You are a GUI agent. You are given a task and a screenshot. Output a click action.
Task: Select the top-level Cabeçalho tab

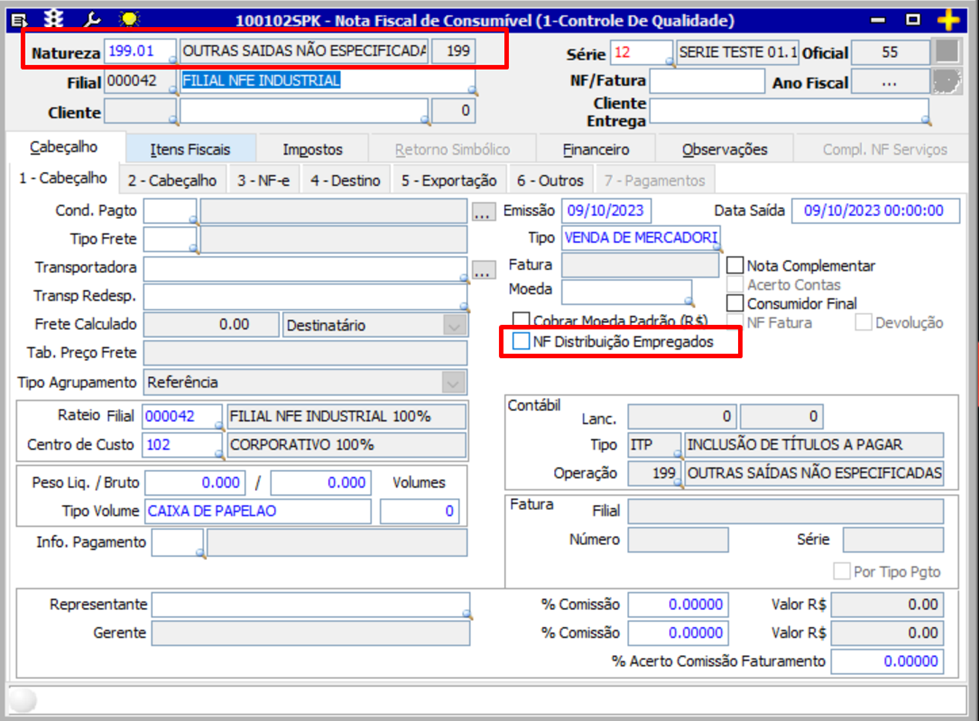pyautogui.click(x=64, y=147)
